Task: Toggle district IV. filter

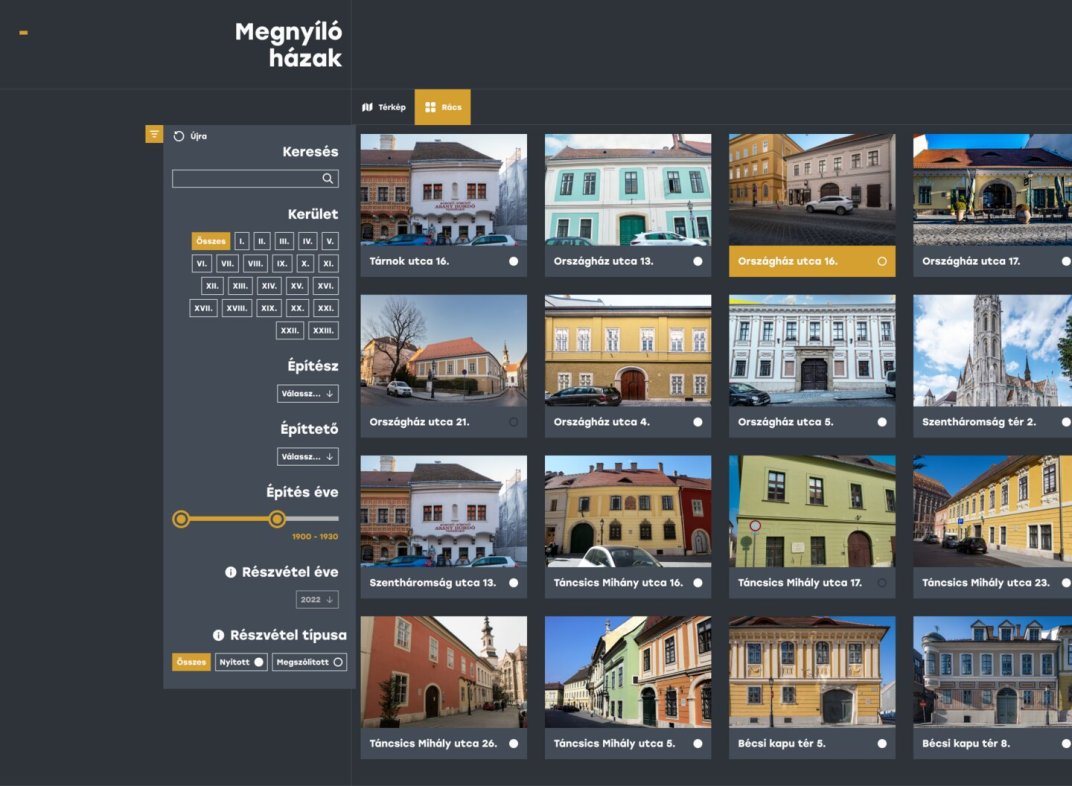Action: (308, 241)
